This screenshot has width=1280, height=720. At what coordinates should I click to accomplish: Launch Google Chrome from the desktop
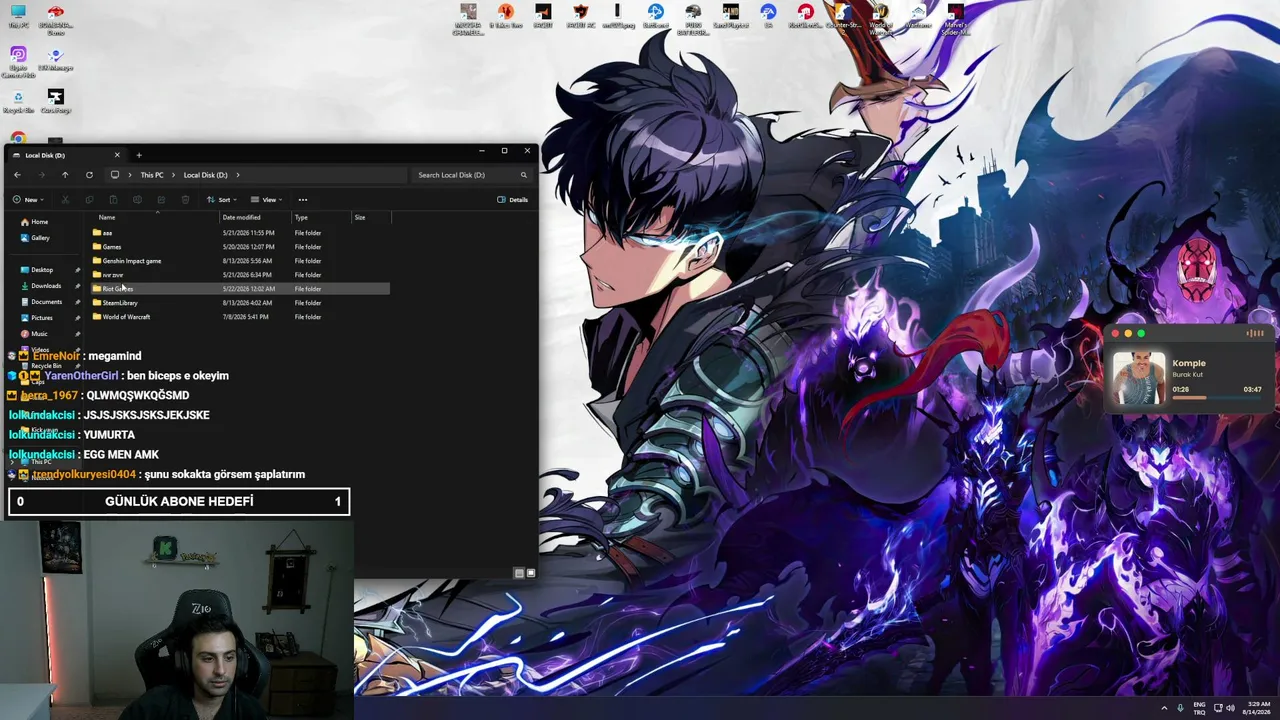[x=18, y=138]
